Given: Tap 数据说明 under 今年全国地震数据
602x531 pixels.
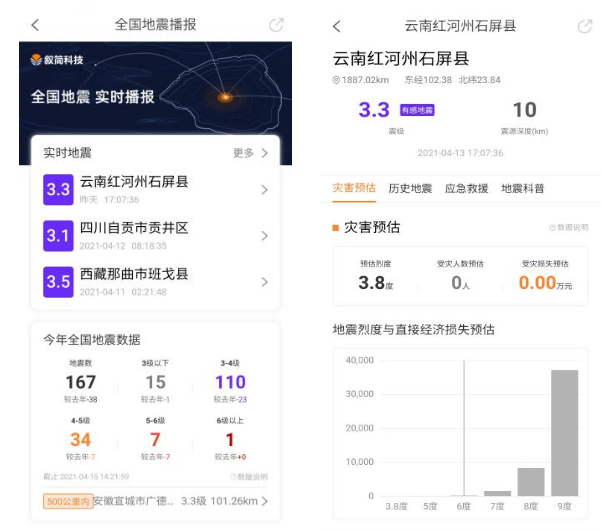Looking at the screenshot, I should tap(248, 477).
